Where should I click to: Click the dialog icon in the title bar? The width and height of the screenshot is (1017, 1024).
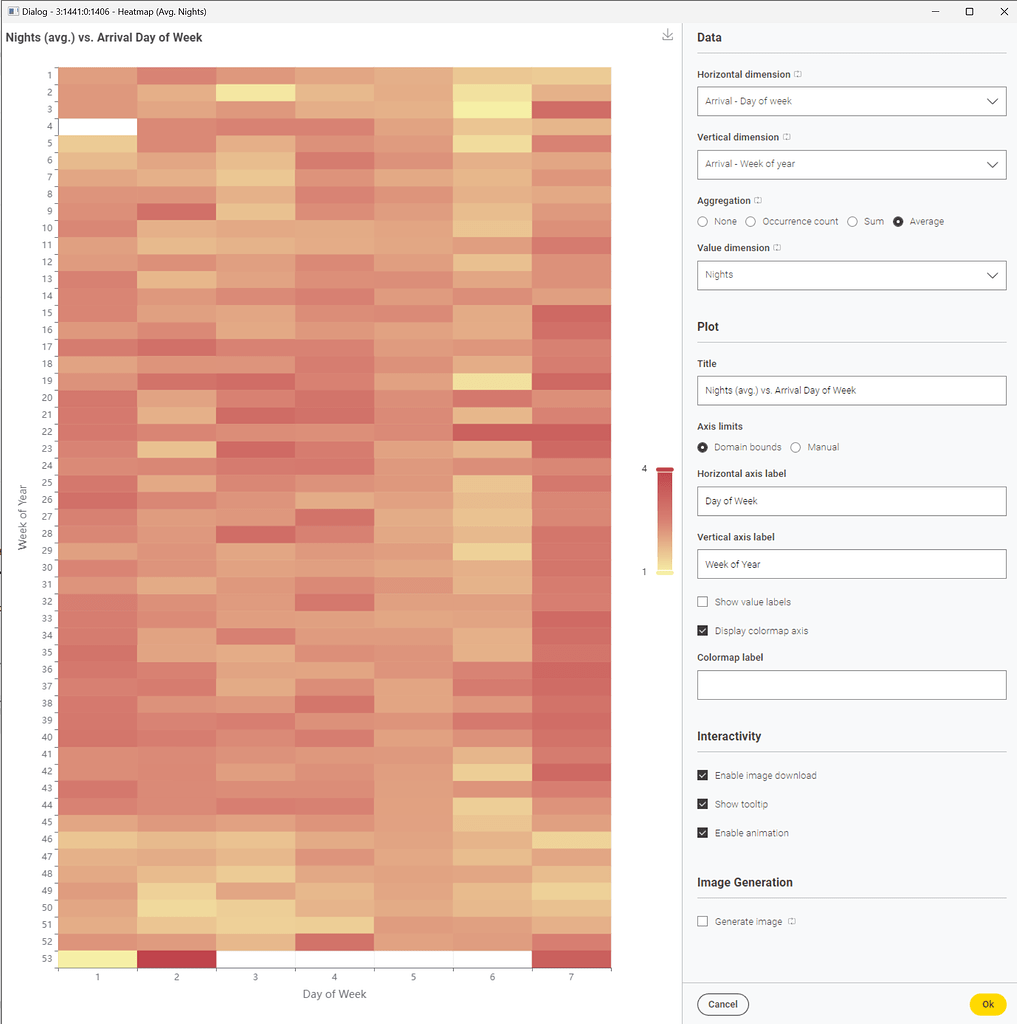click(11, 11)
